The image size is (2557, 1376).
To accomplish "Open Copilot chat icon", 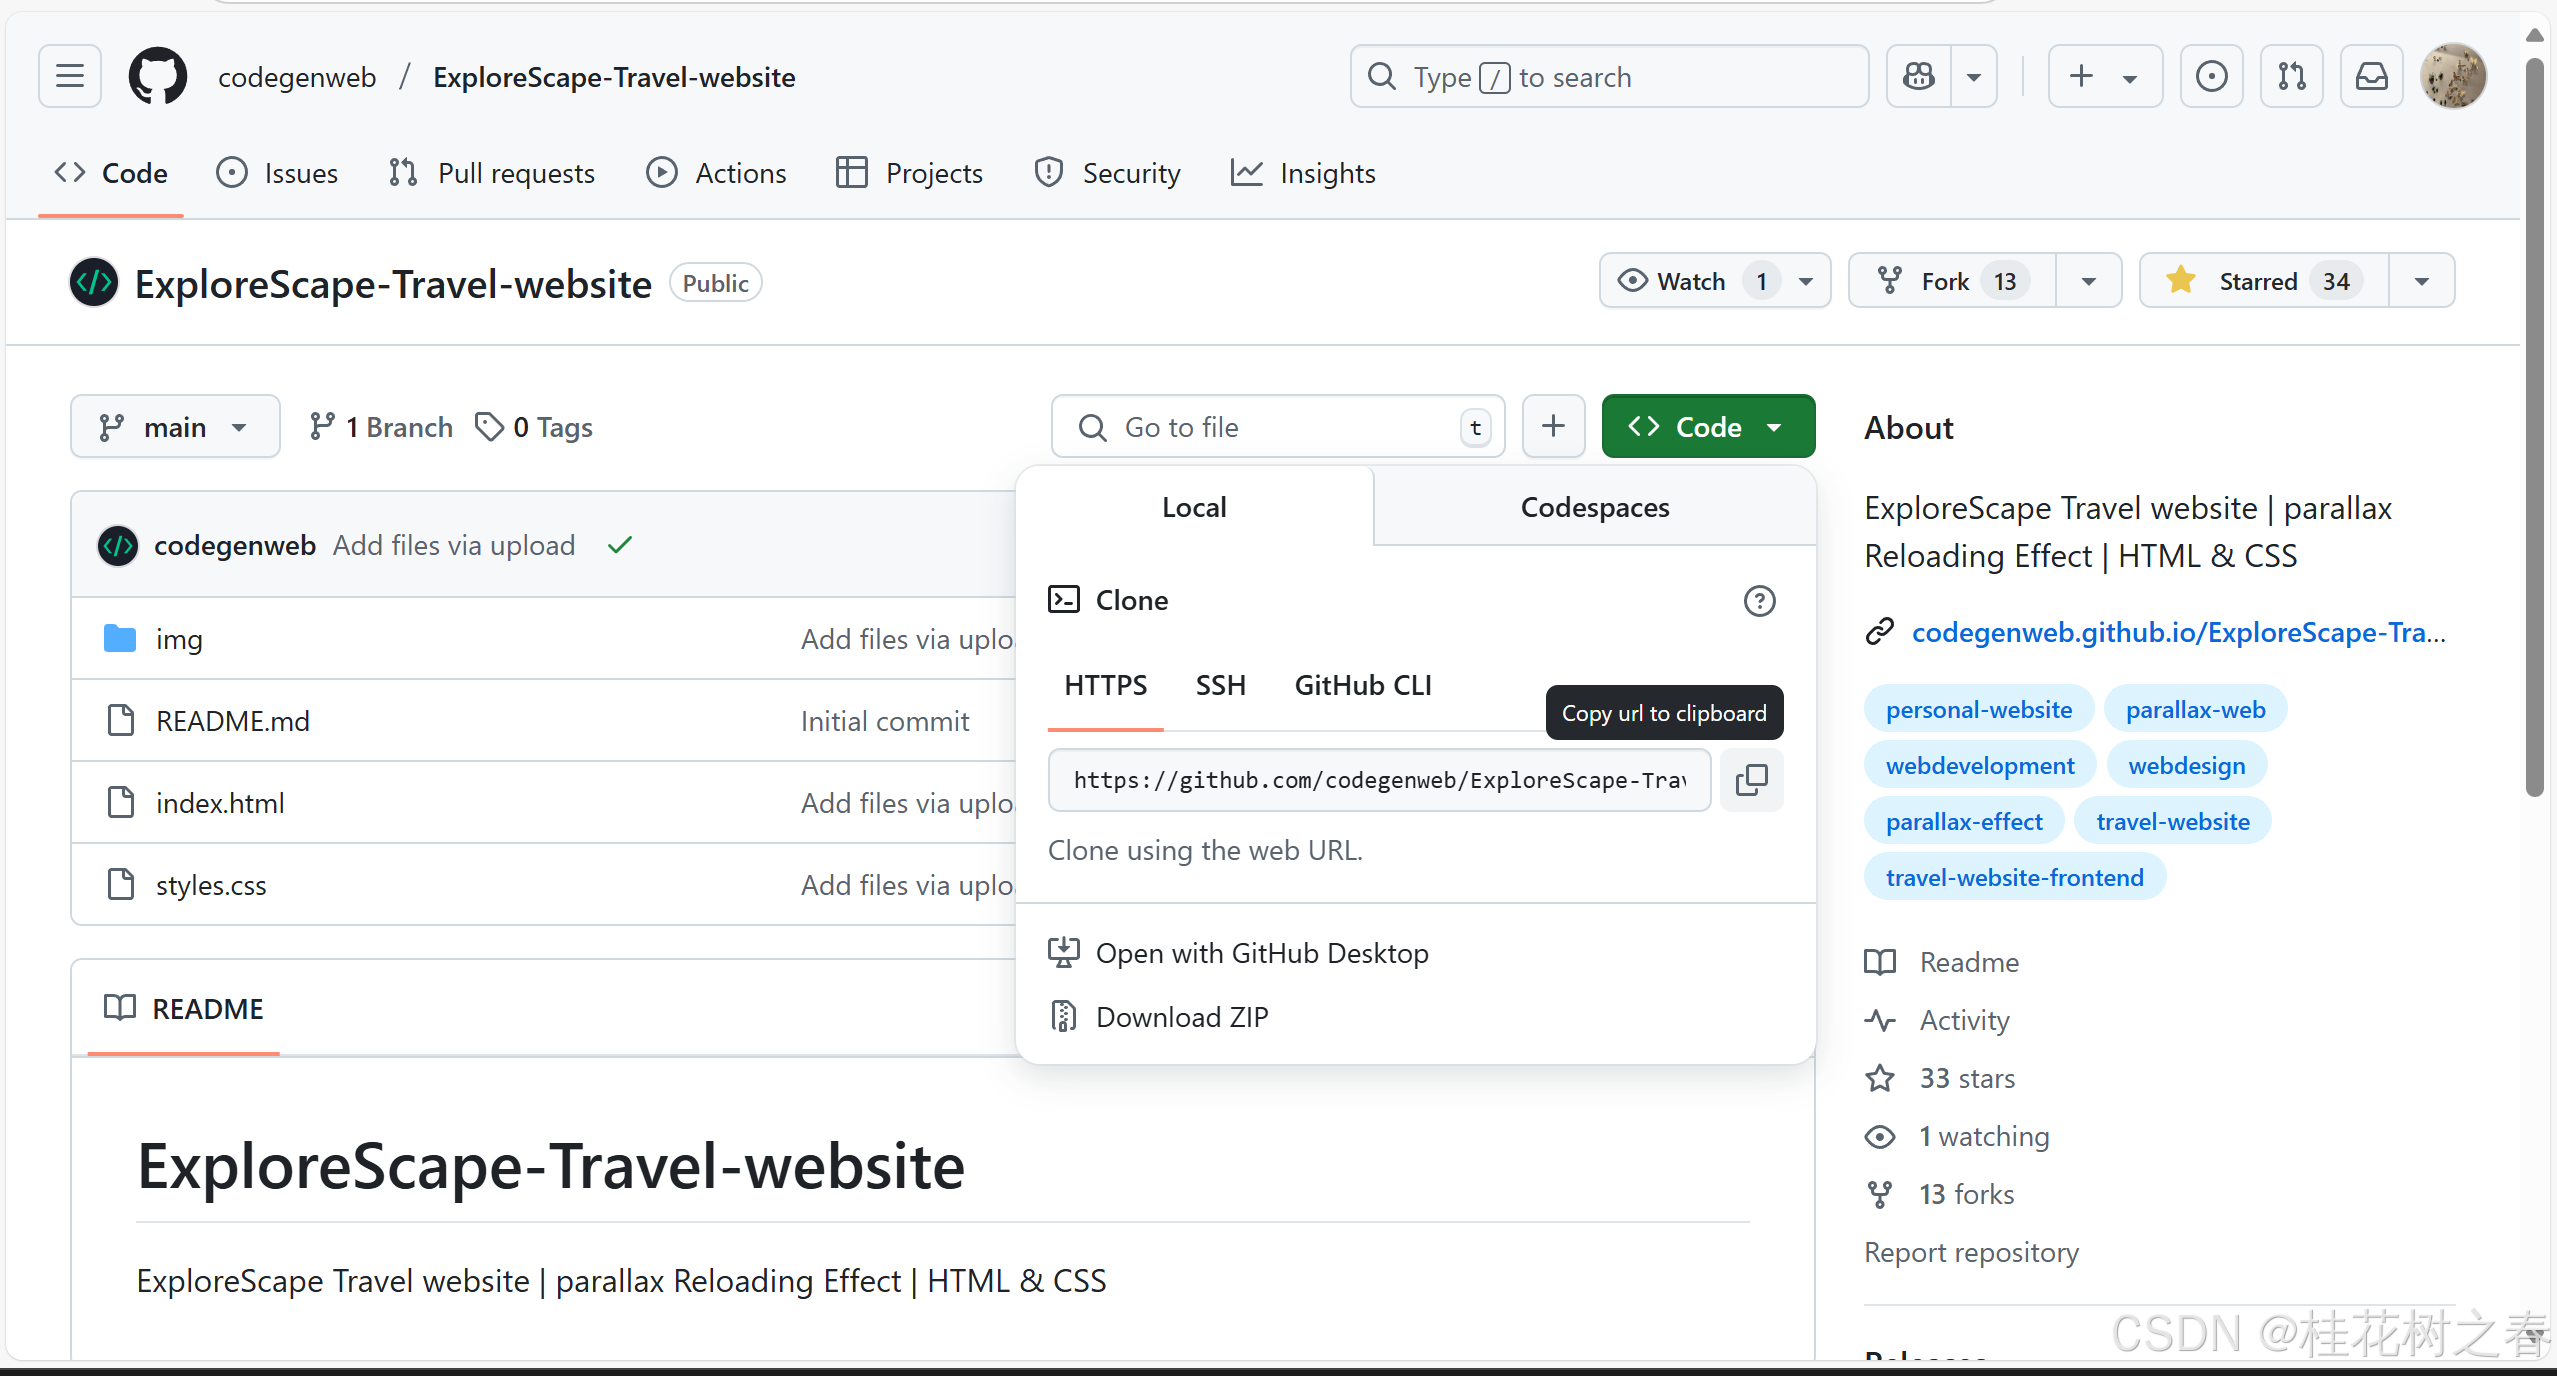I will pos(1918,76).
